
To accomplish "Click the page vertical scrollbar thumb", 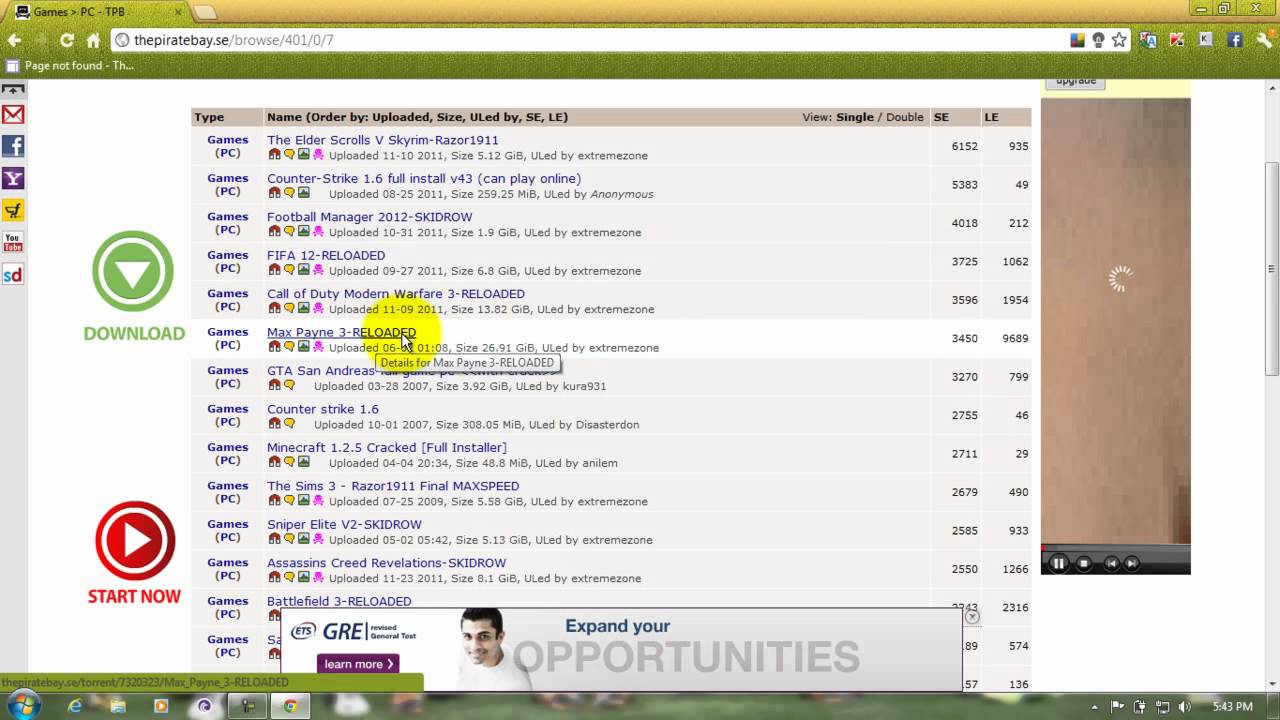I will 1272,269.
